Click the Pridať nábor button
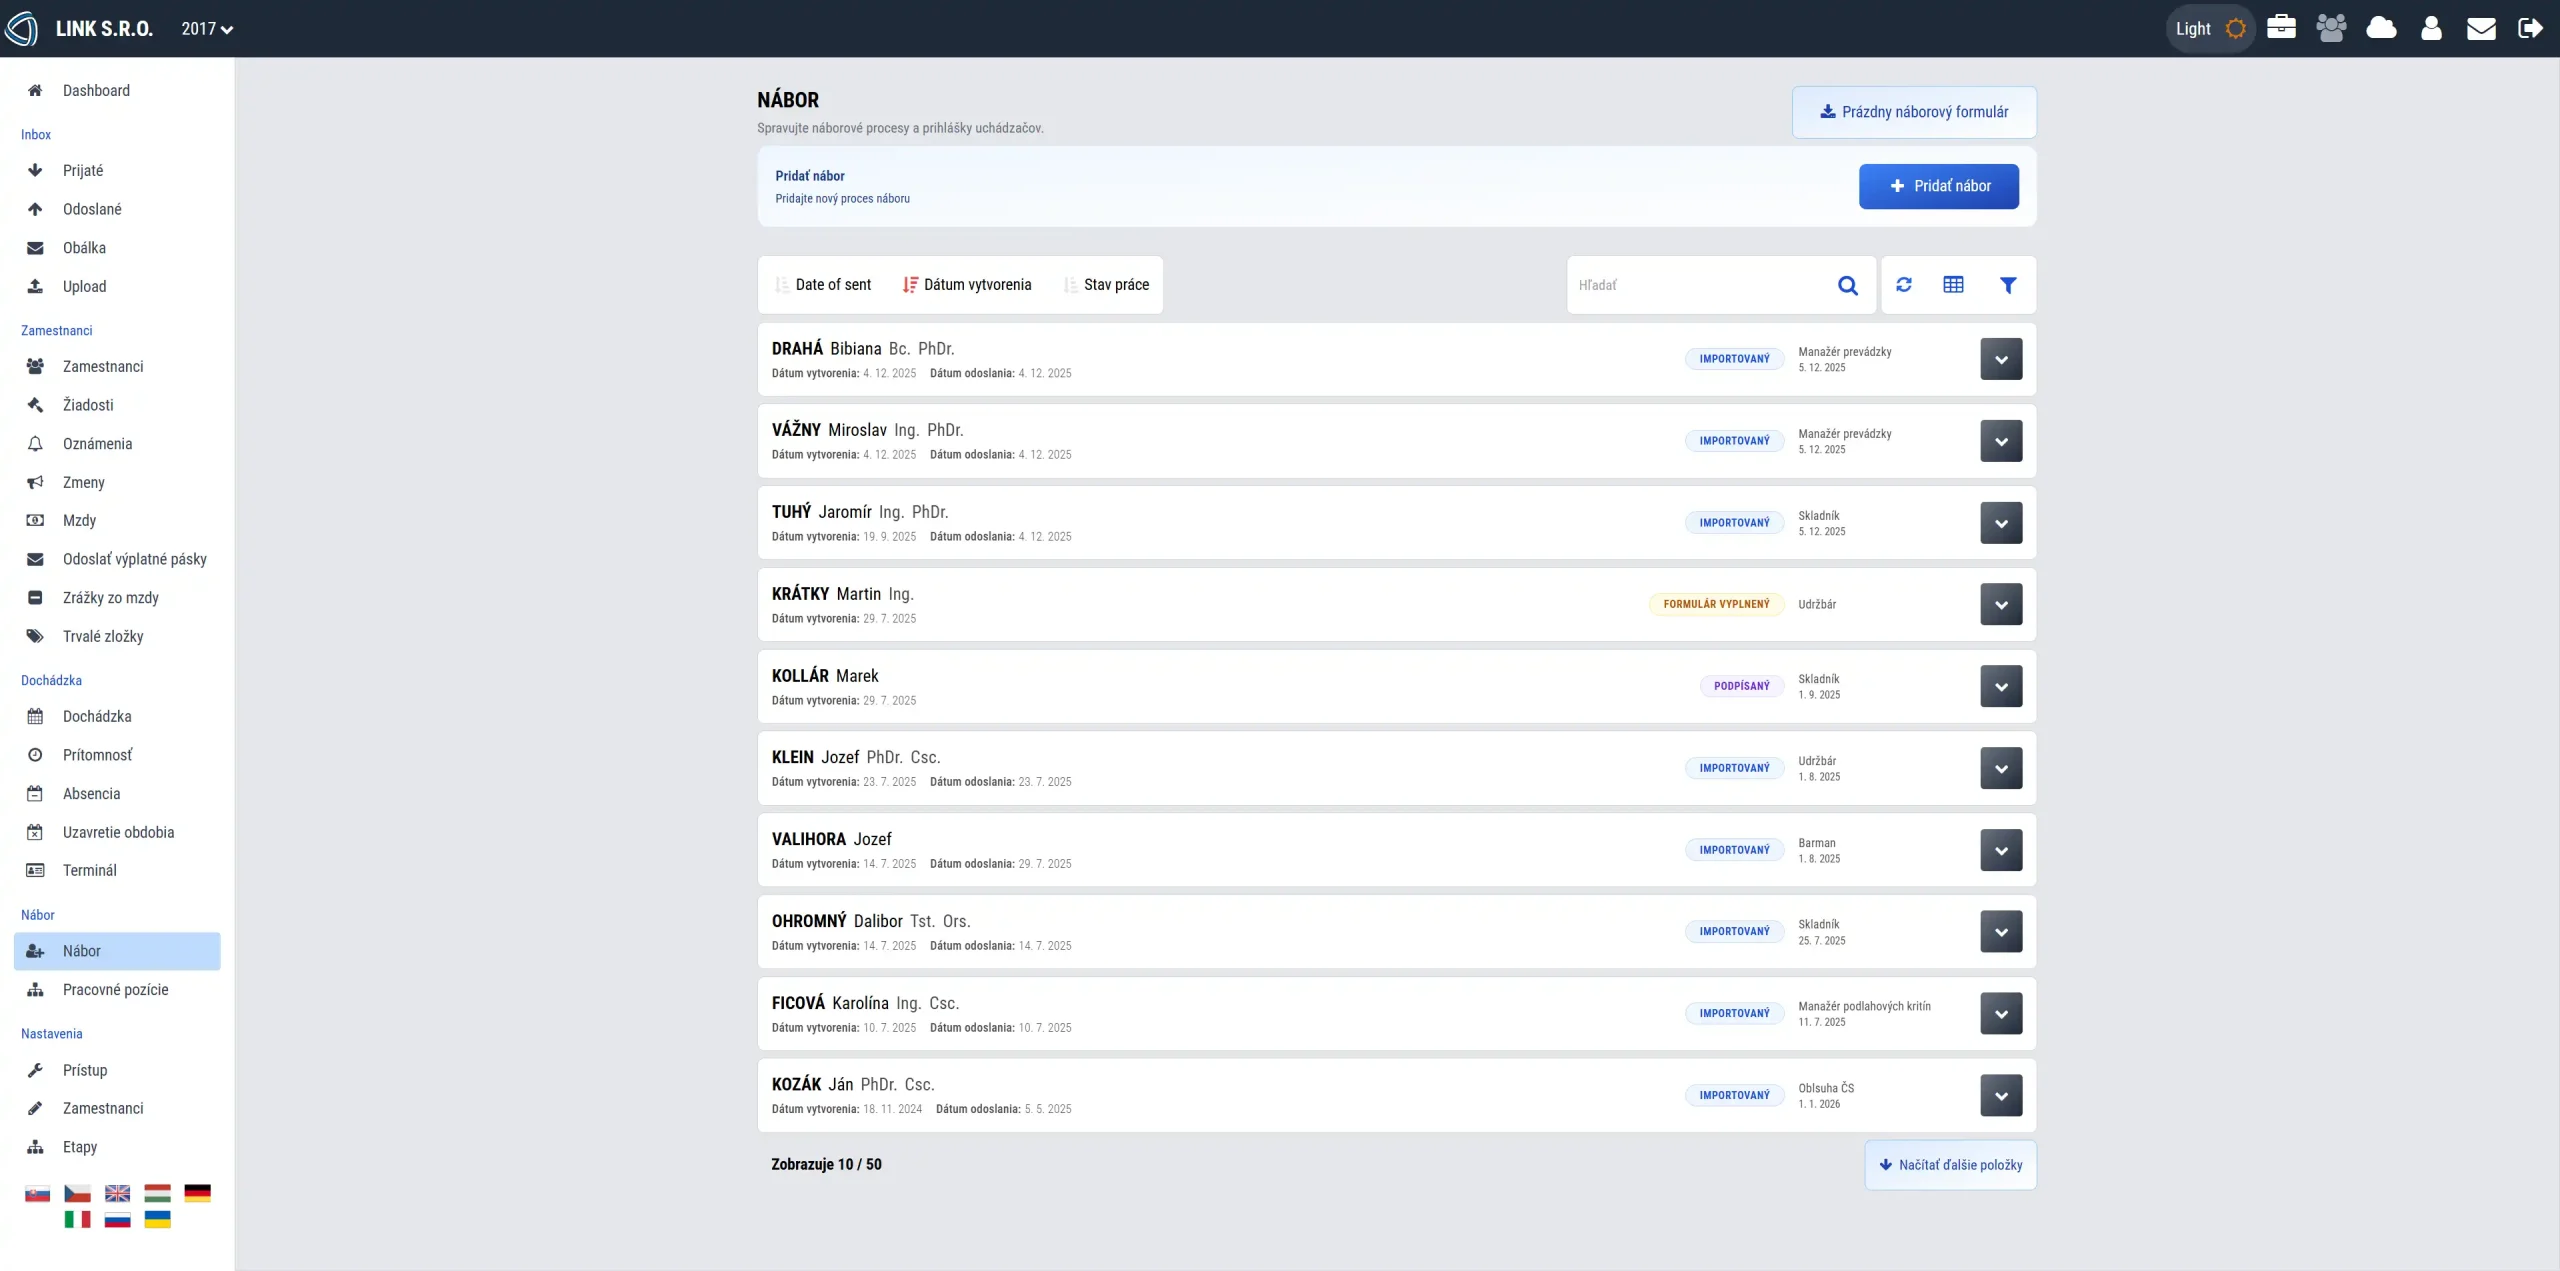 [x=1938, y=186]
